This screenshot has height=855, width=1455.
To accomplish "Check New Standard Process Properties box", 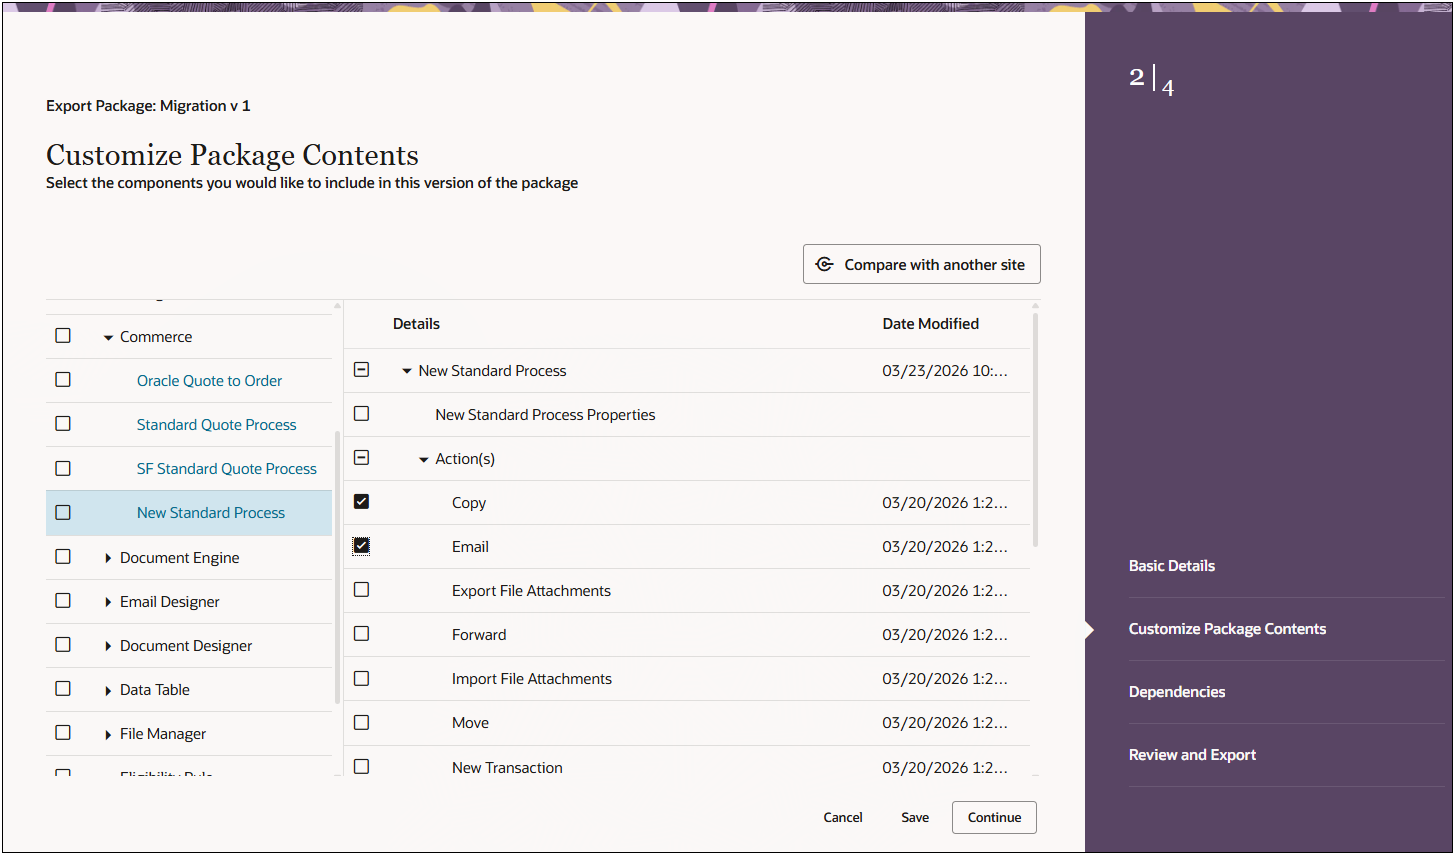I will 362,414.
